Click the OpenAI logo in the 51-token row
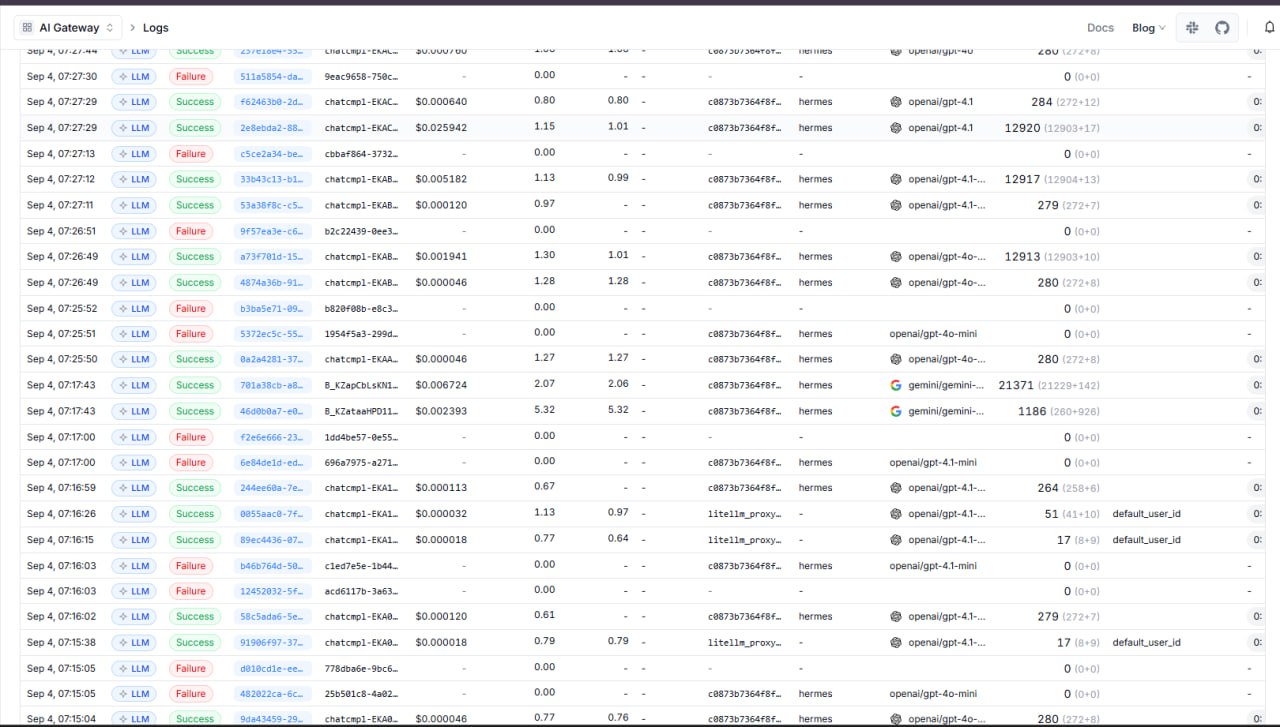The width and height of the screenshot is (1280, 727). click(896, 514)
